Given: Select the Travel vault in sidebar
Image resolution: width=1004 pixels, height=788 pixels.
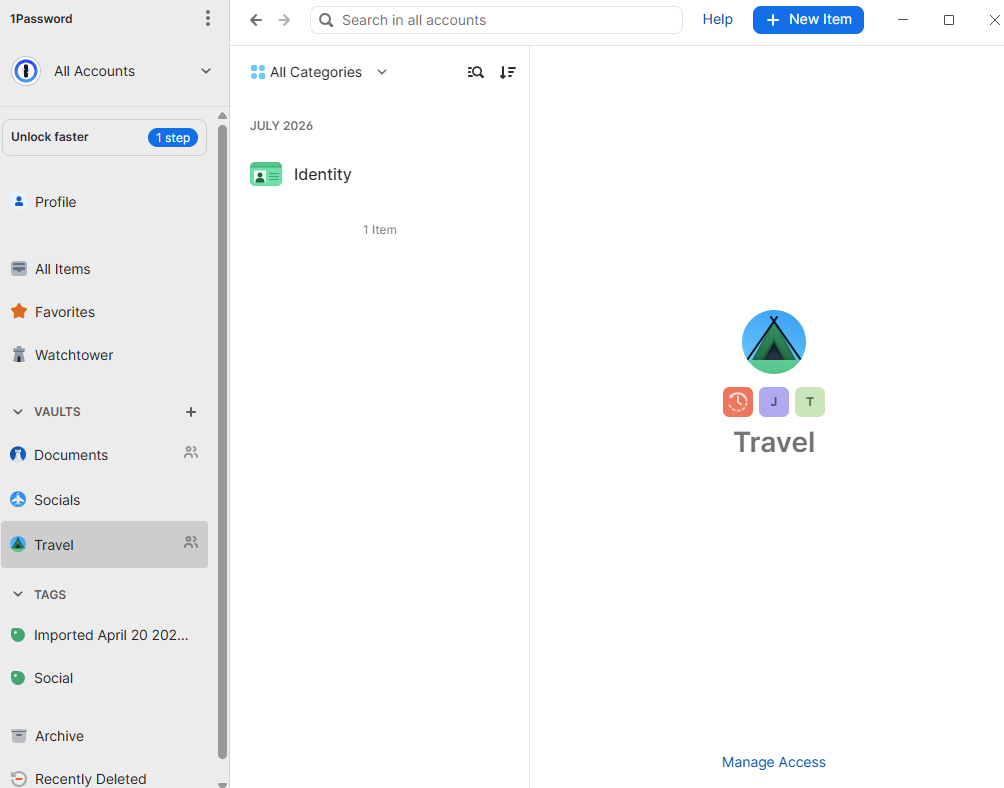Looking at the screenshot, I should (104, 545).
